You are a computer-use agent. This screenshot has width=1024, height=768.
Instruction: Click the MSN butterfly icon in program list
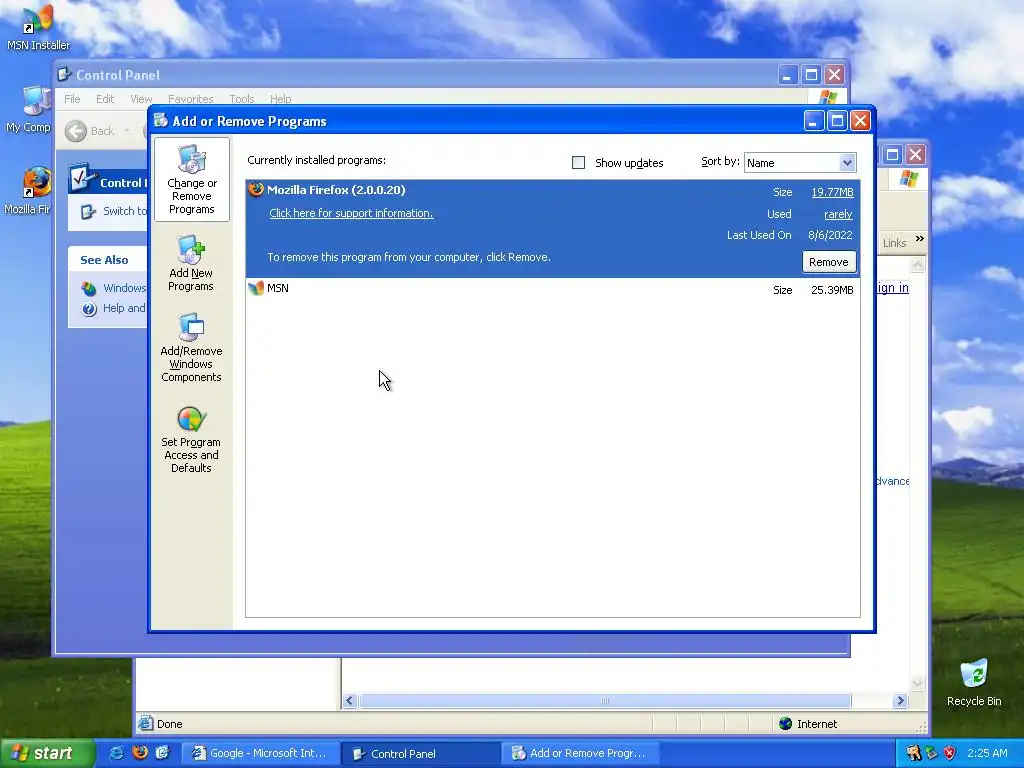point(256,288)
